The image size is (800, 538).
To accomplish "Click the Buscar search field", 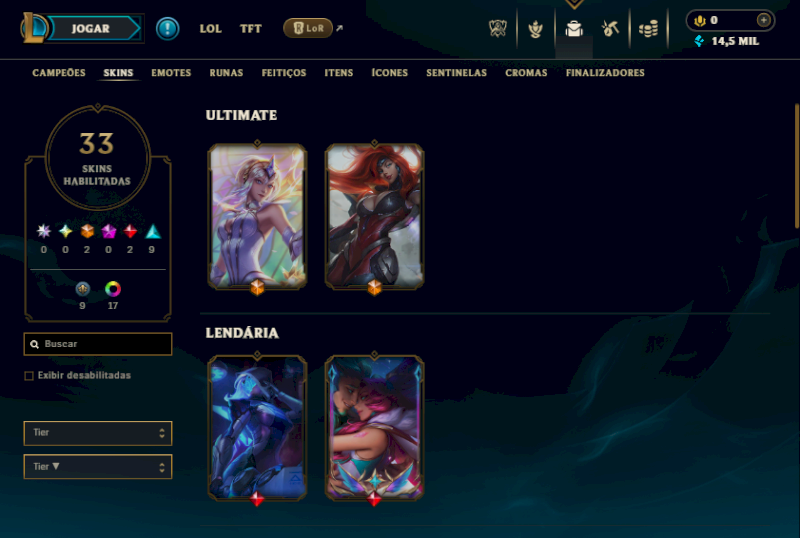I will (x=98, y=344).
